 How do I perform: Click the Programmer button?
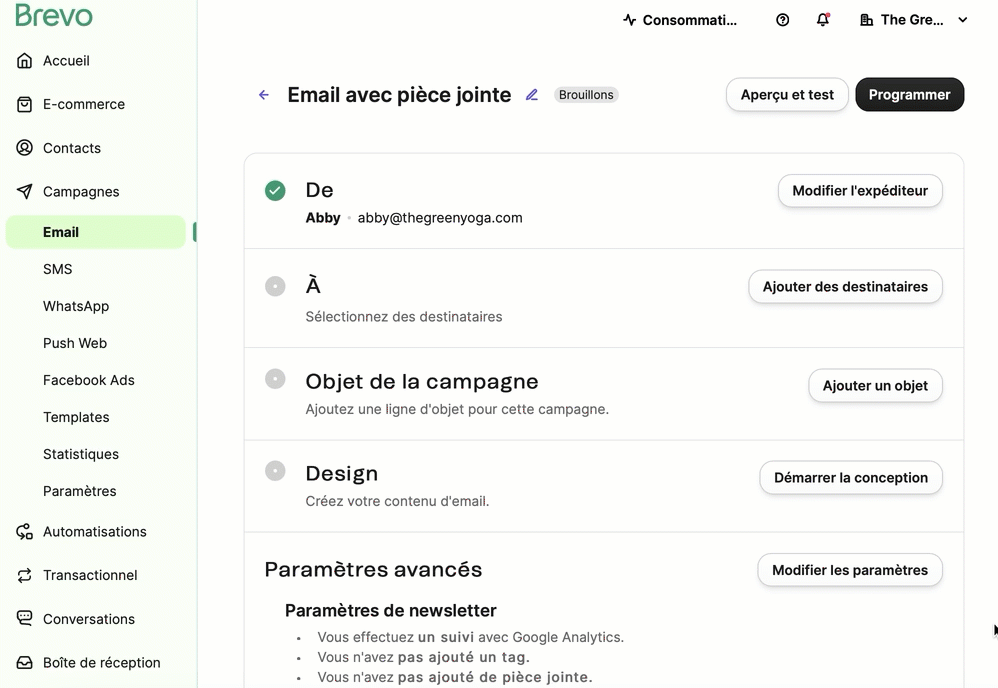click(910, 95)
